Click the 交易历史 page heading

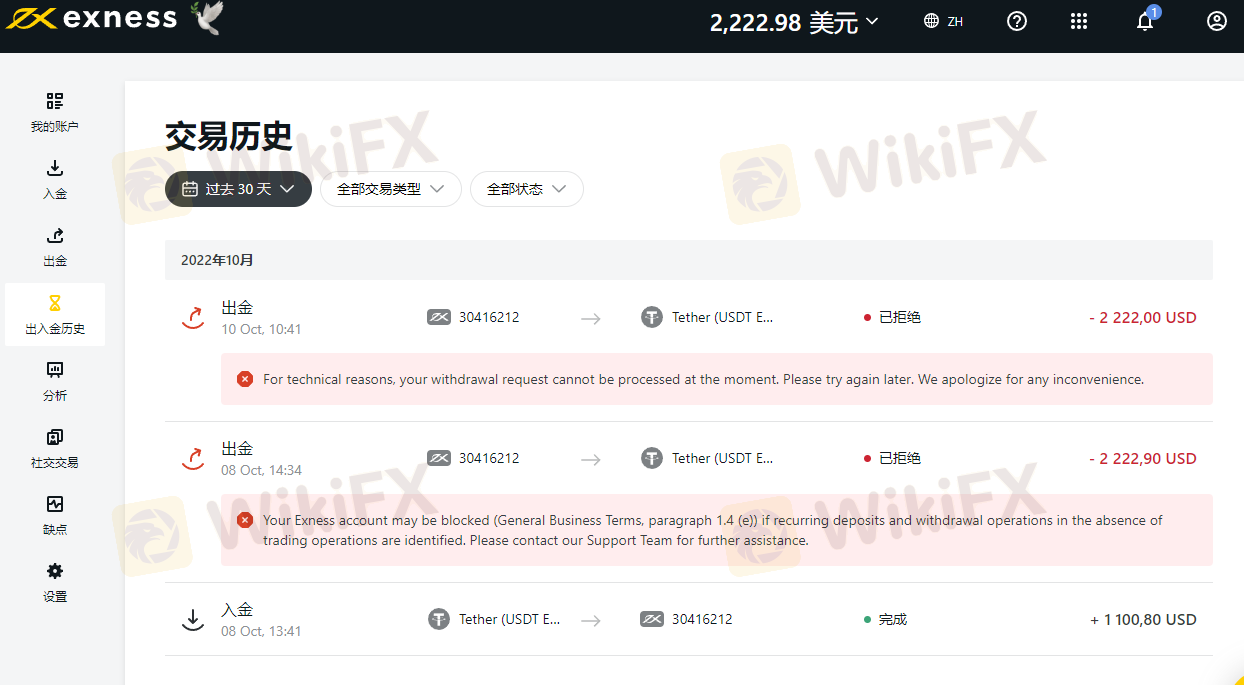pos(228,136)
